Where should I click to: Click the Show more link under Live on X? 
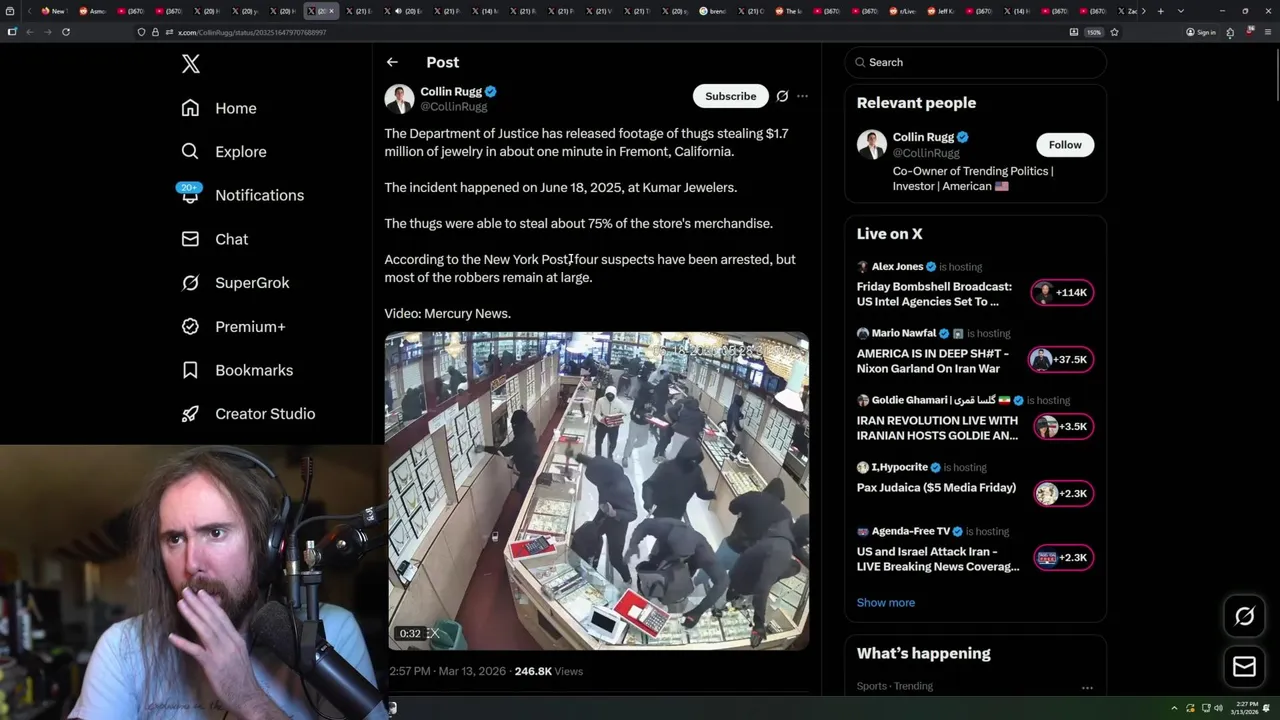885,602
